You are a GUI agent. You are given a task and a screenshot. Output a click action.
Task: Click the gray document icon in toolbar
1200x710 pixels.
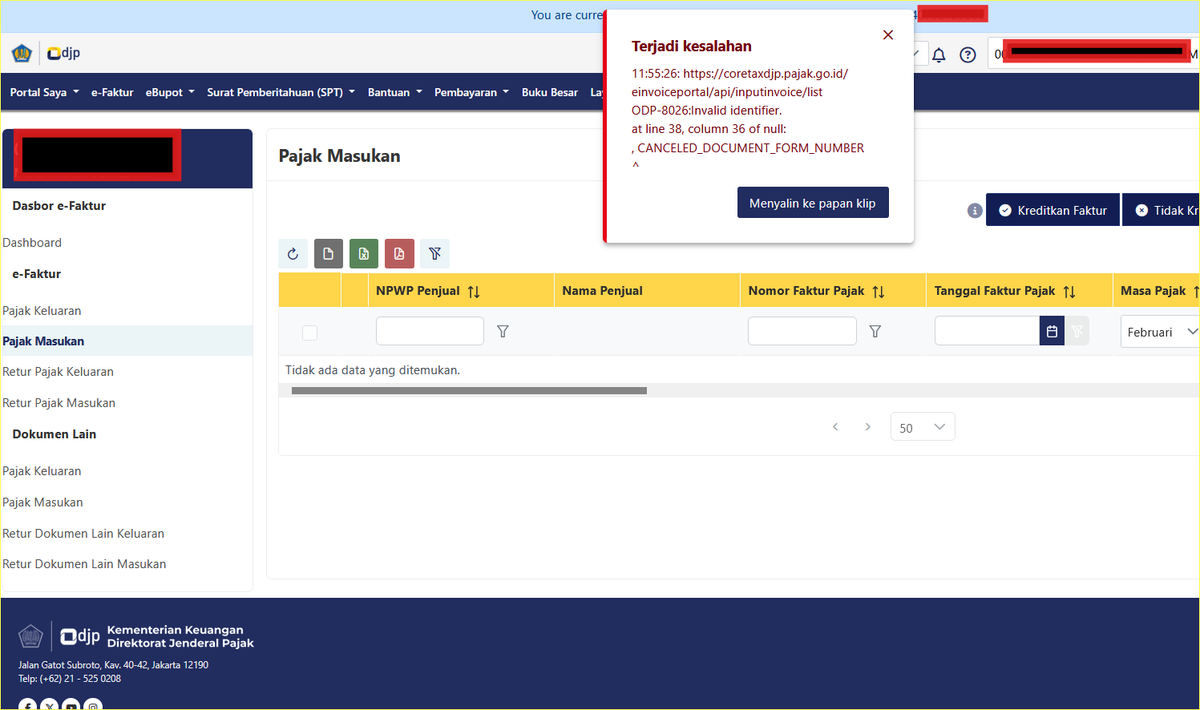click(x=328, y=254)
